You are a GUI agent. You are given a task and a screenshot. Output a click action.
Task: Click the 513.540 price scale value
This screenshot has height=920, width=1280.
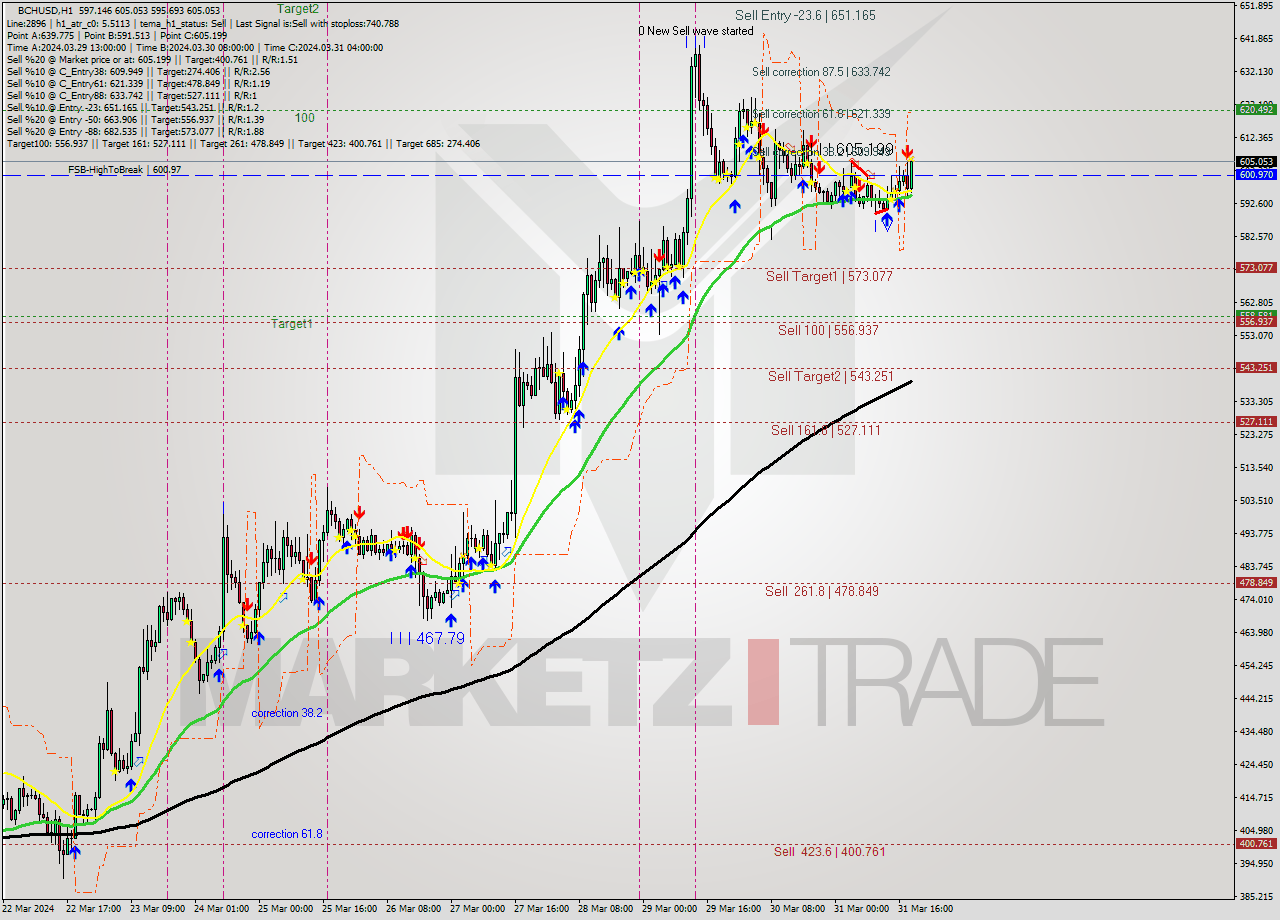click(1256, 467)
